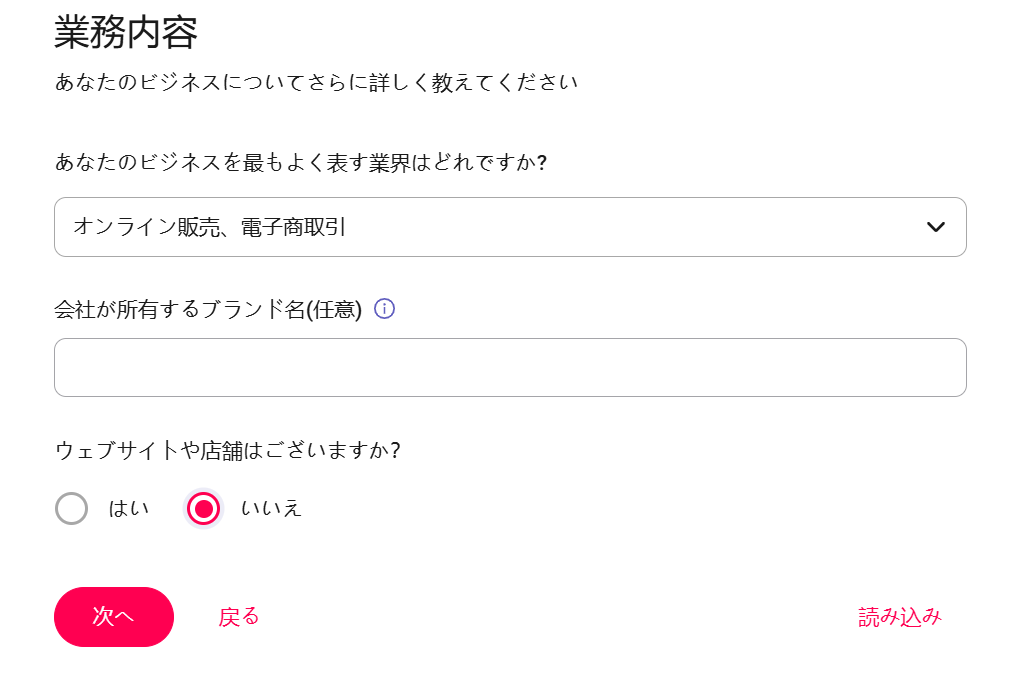
Task: Click the info icon beside ブランド名(任意)
Action: pyautogui.click(x=384, y=308)
